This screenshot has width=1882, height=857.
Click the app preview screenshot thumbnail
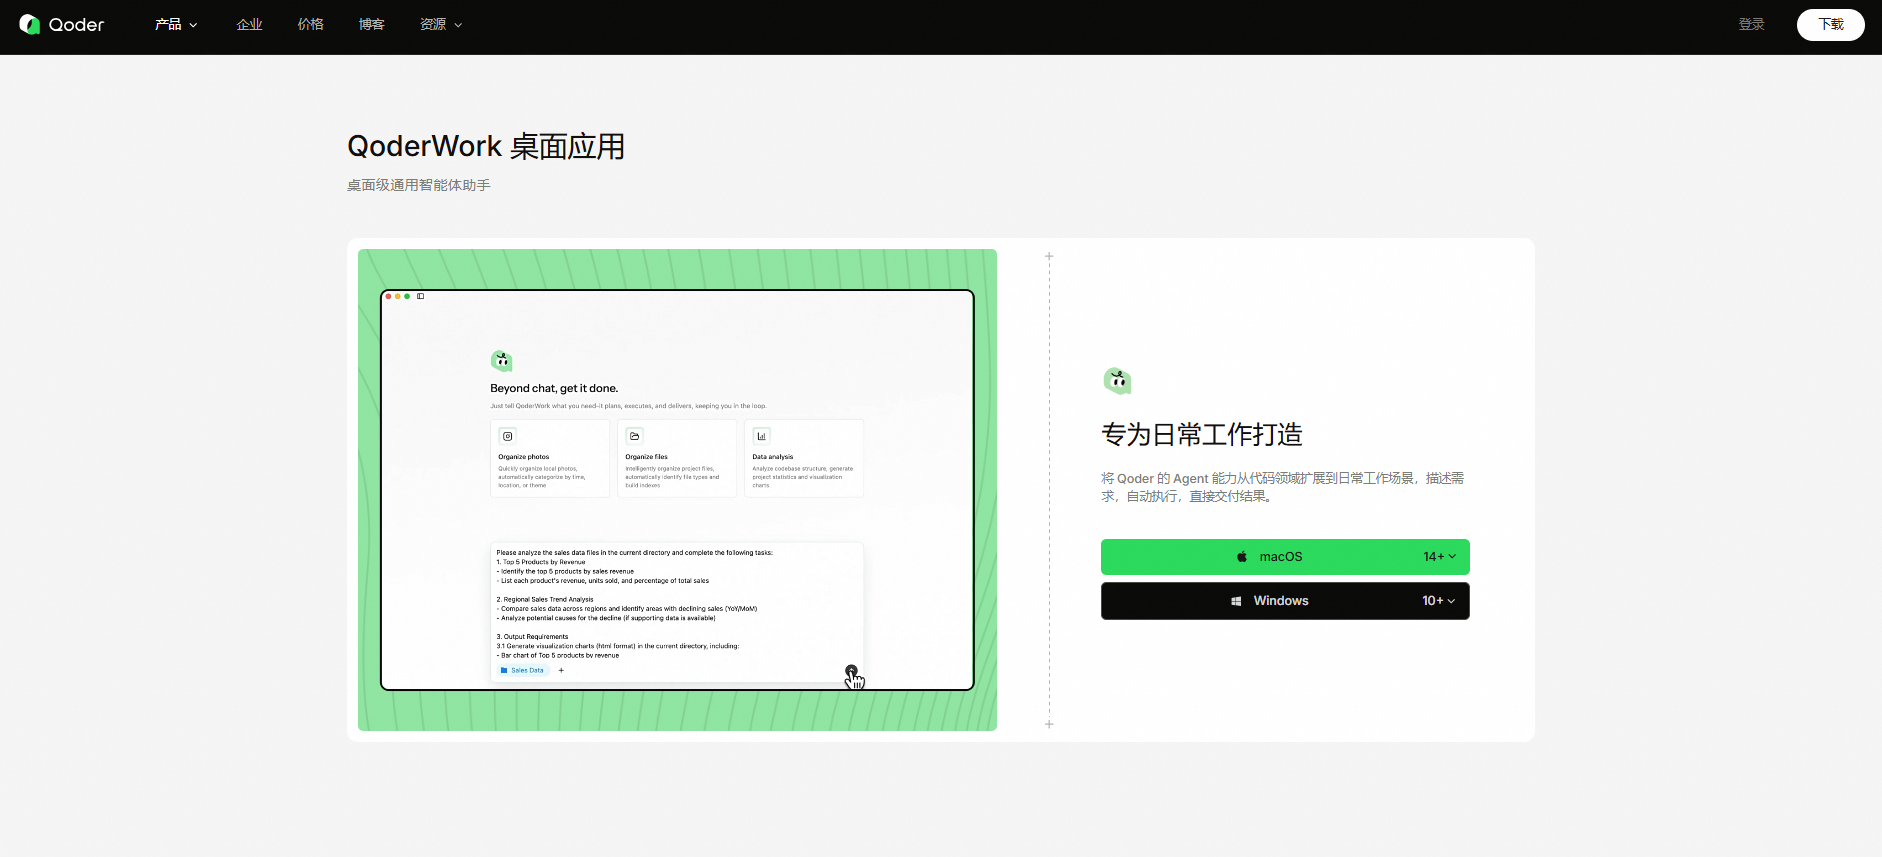[x=677, y=490]
